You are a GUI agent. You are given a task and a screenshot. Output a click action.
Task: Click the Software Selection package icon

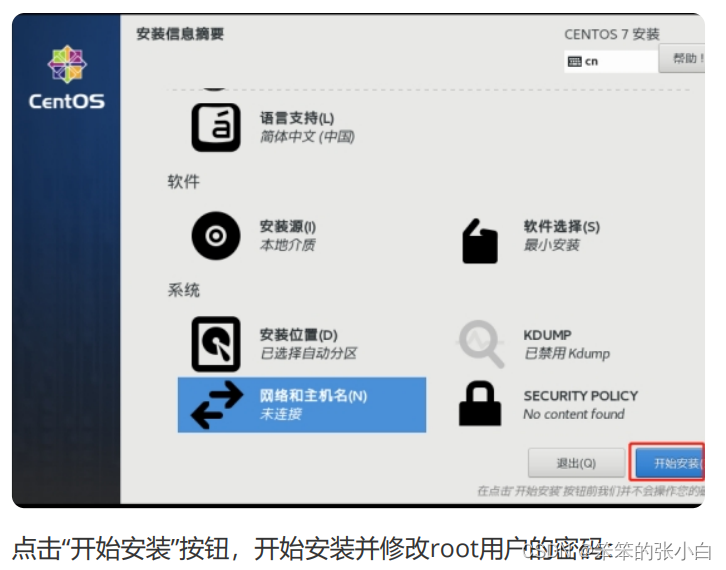tap(480, 241)
